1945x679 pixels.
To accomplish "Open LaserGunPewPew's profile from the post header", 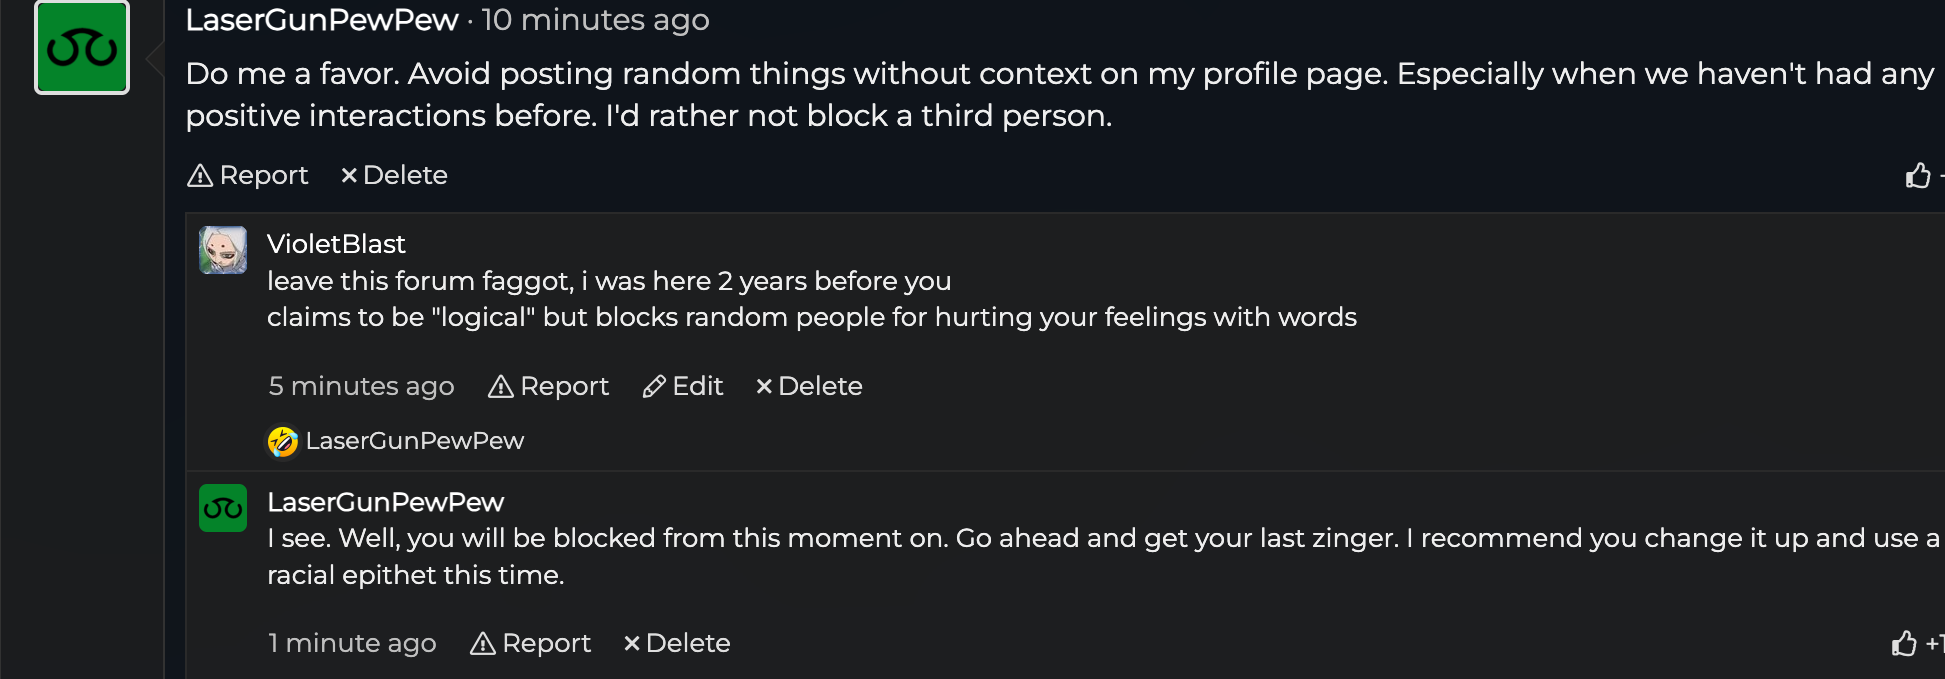I will 322,20.
